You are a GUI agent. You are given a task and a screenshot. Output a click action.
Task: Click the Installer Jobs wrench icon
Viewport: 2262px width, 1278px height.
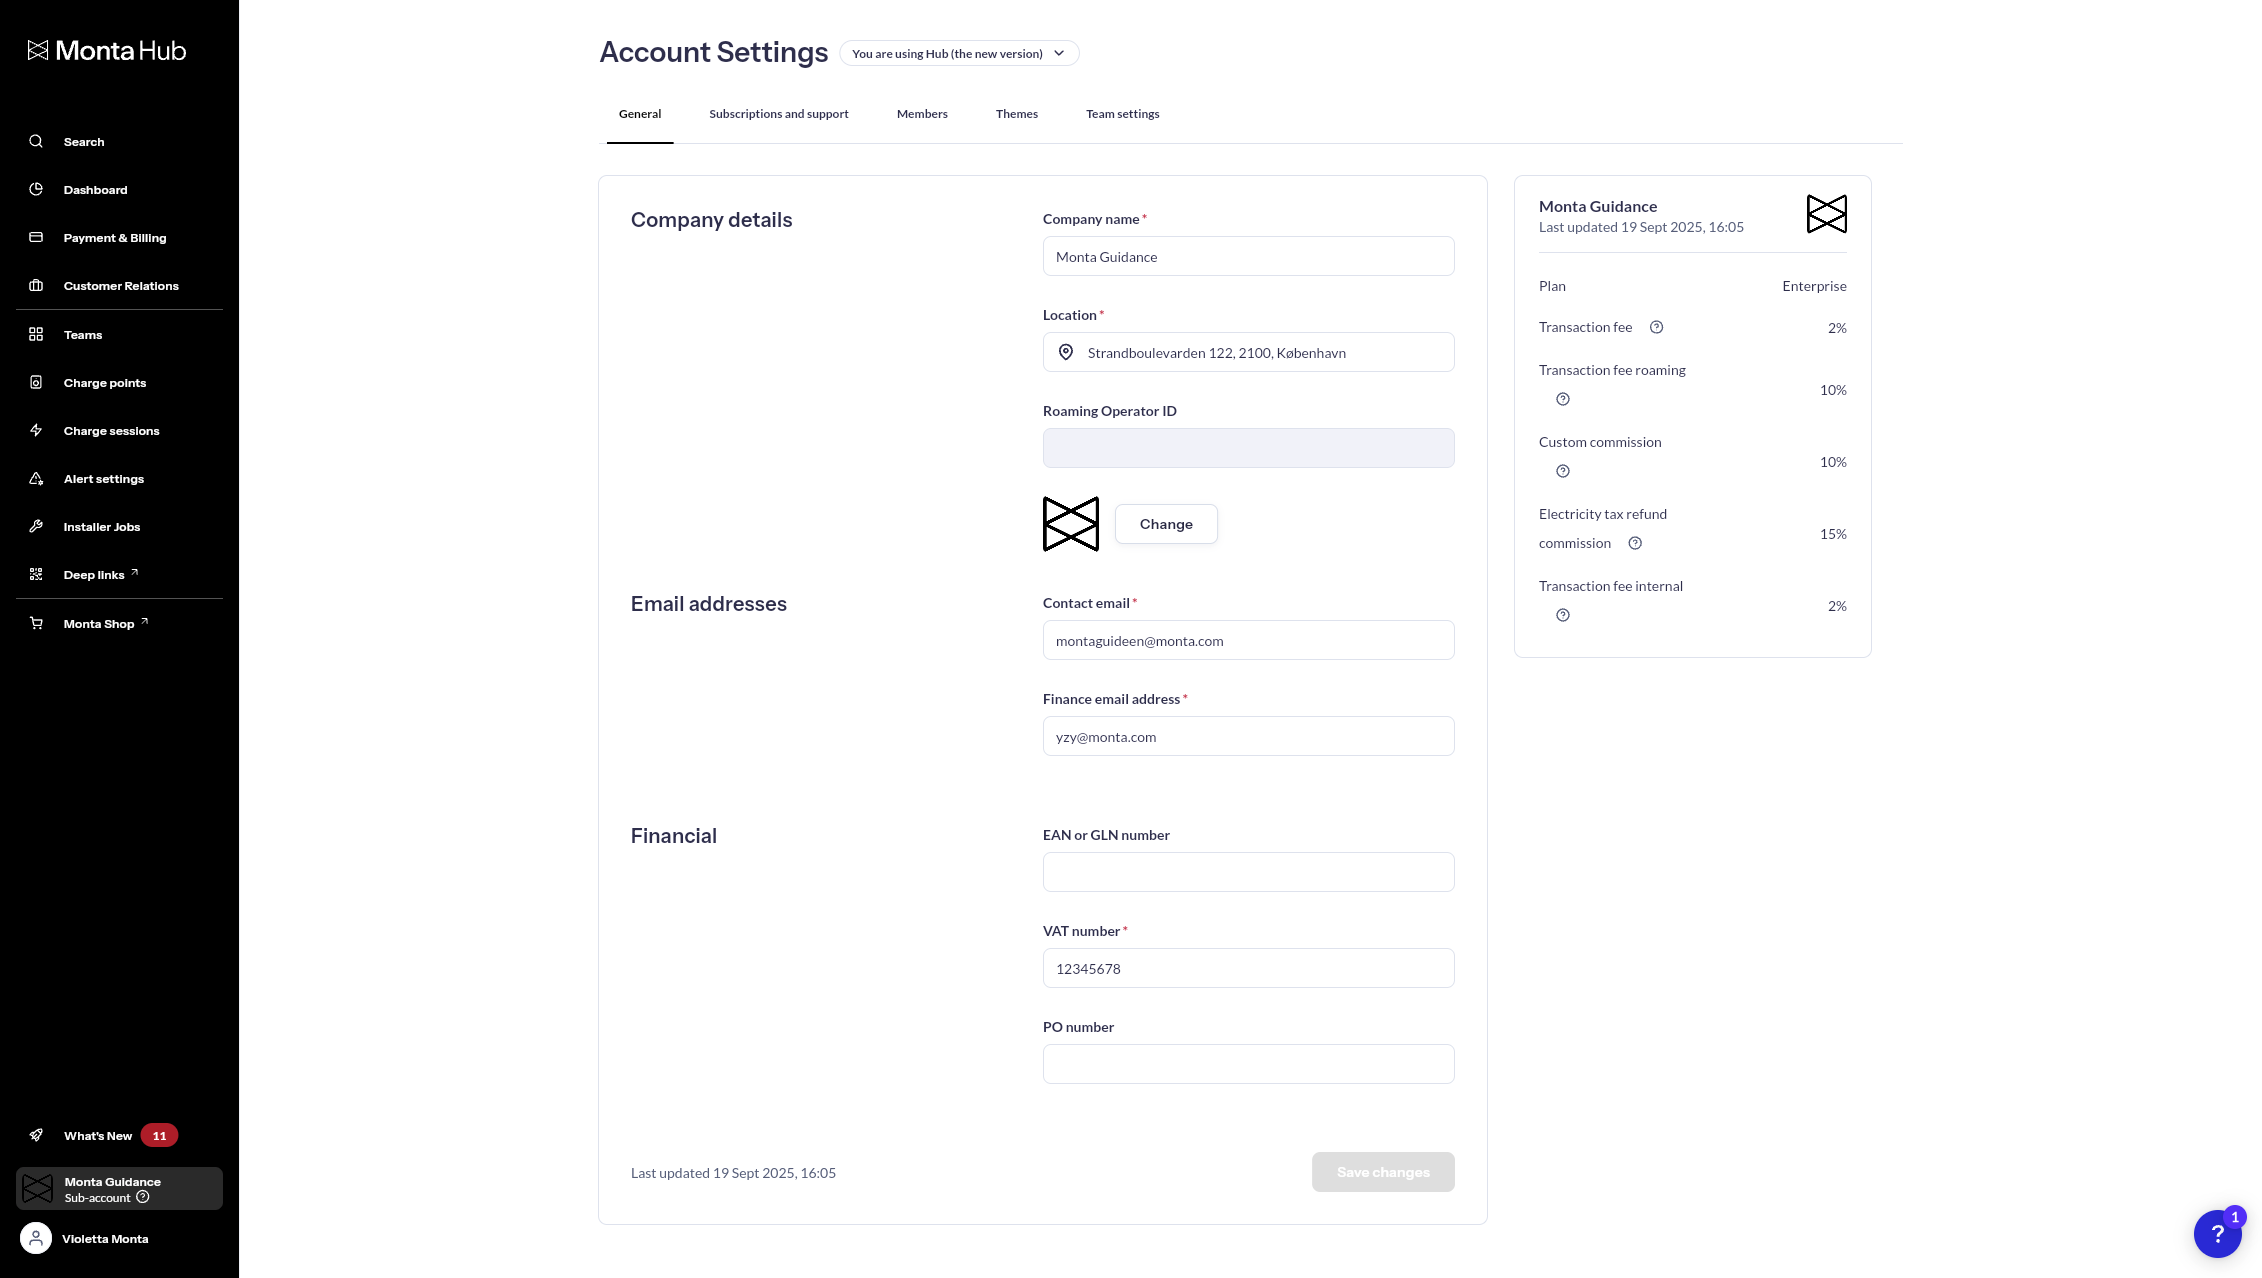coord(36,526)
